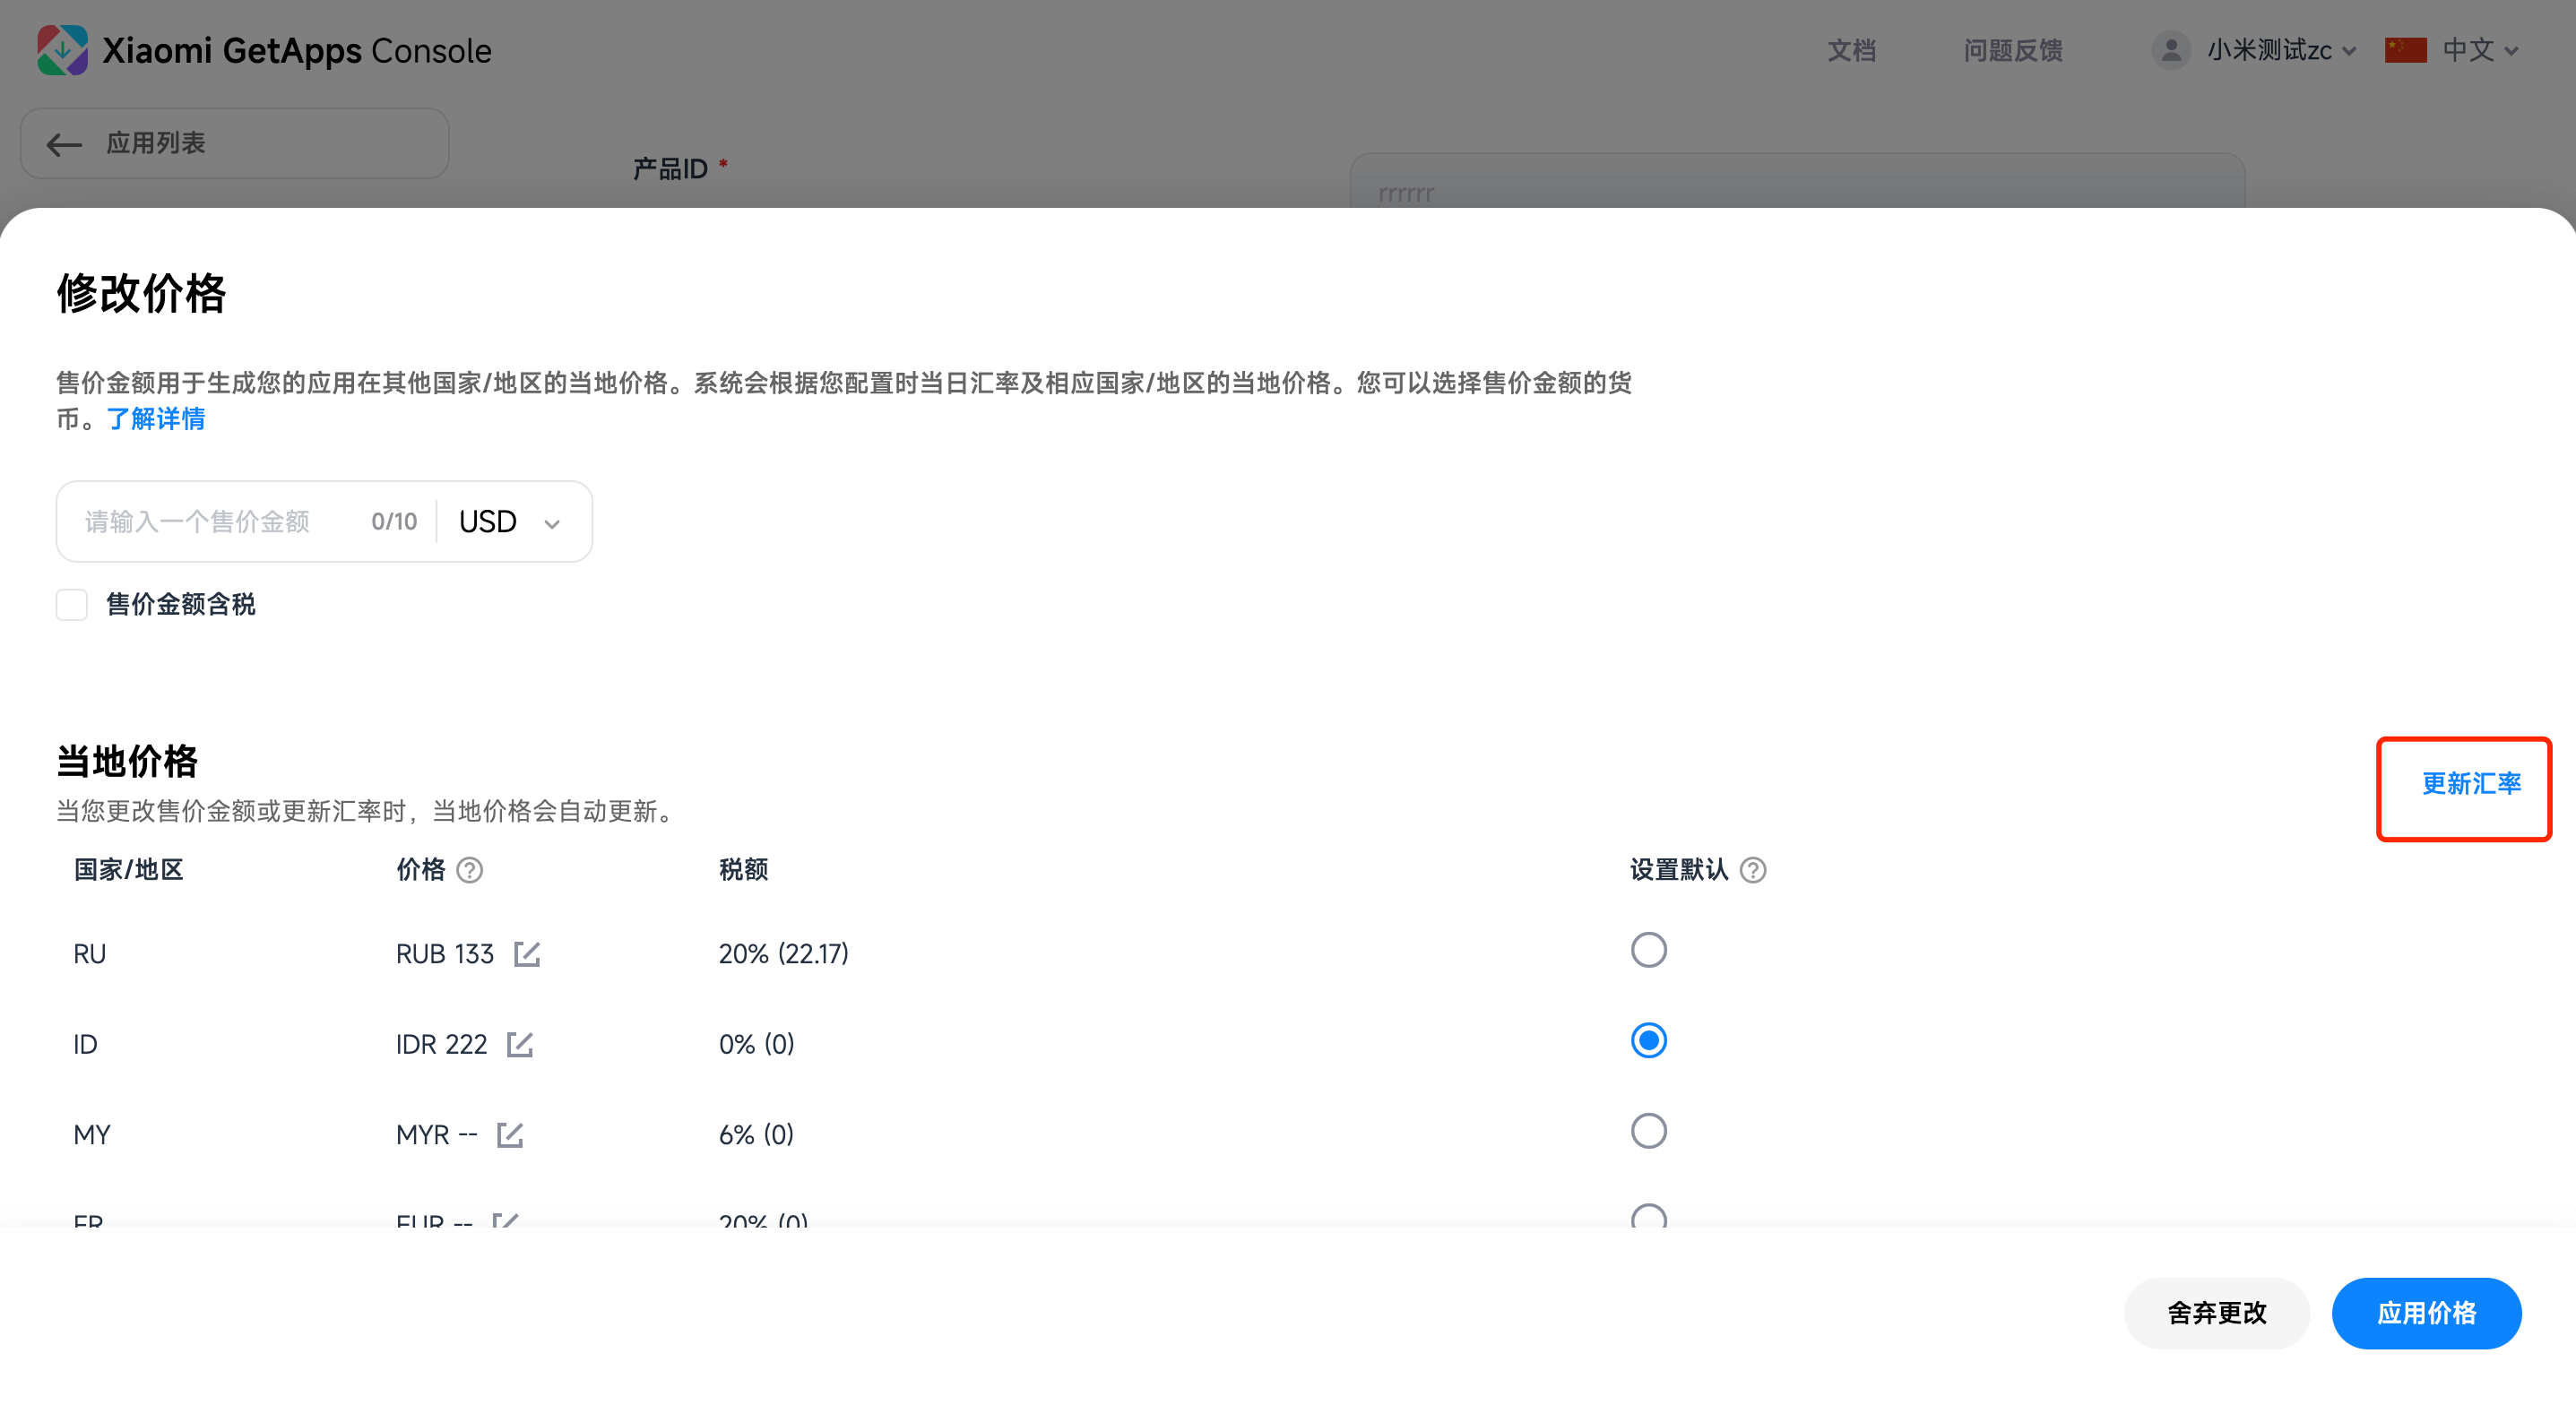Open the 文档 menu item

pyautogui.click(x=1851, y=49)
